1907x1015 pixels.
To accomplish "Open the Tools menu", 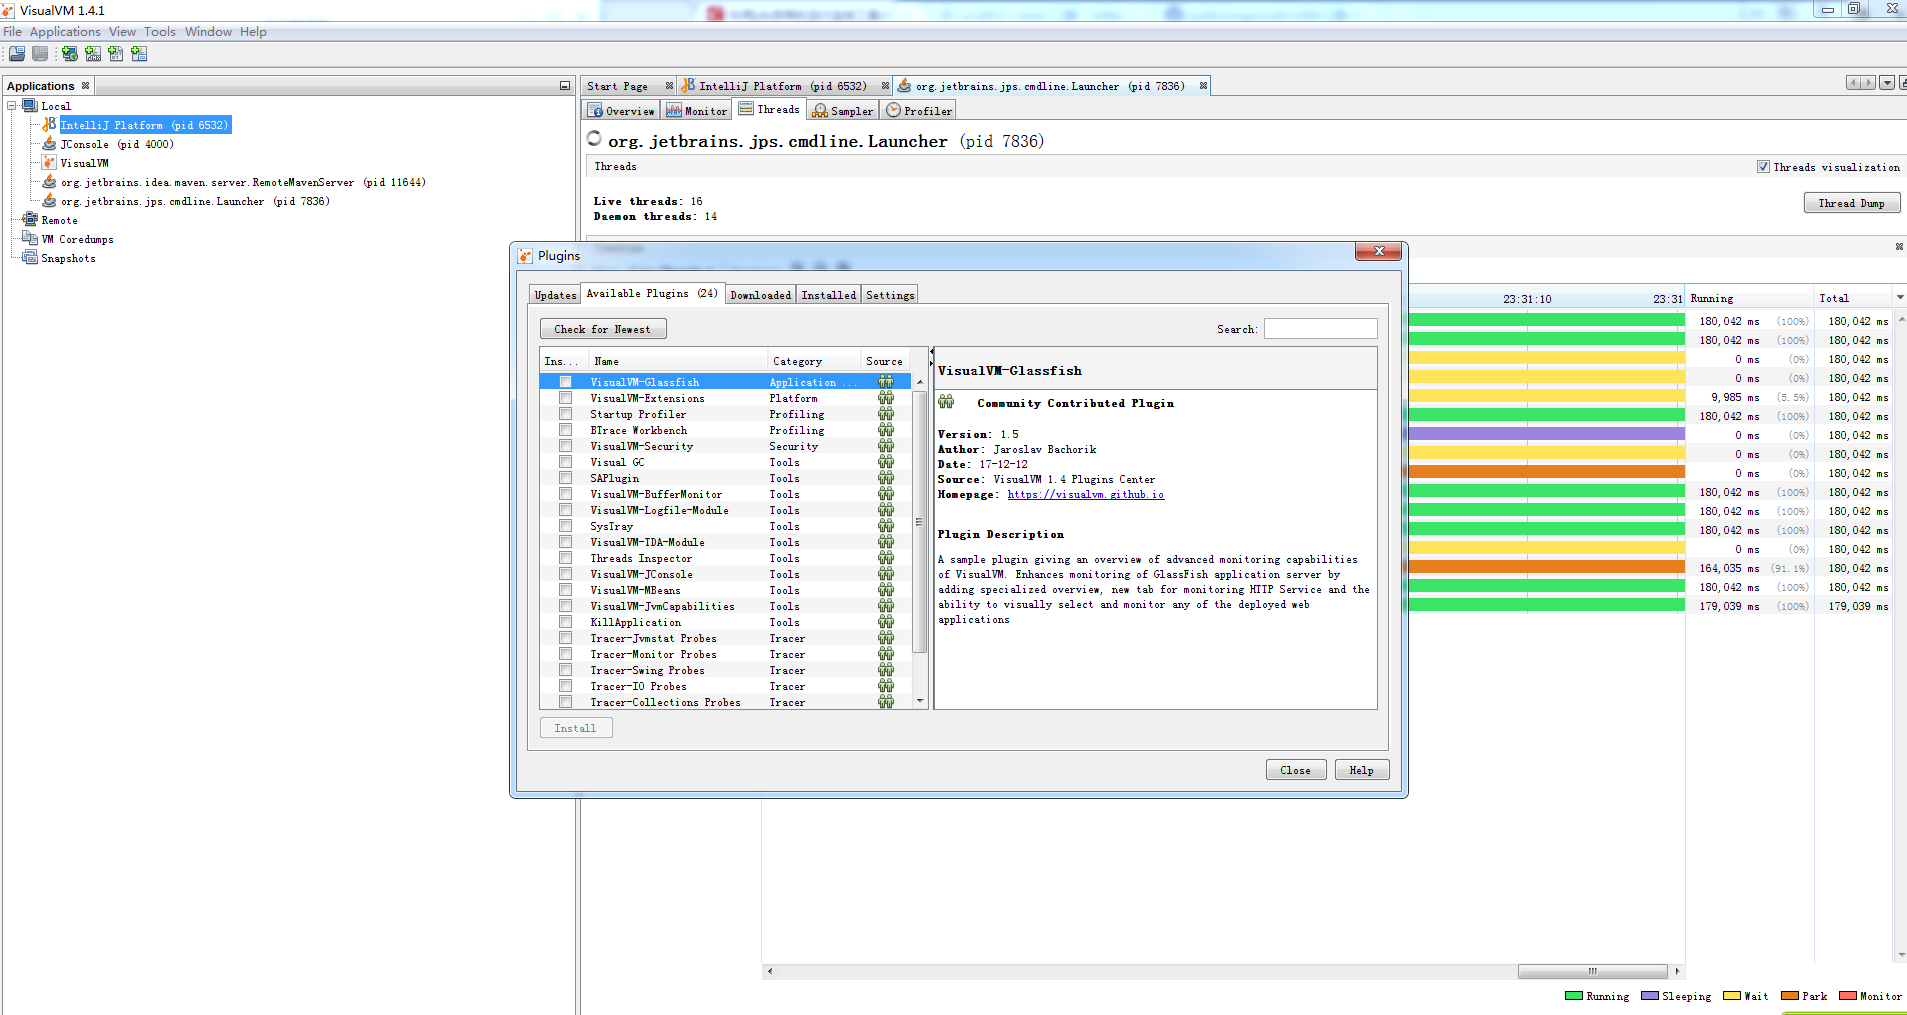I will [160, 32].
